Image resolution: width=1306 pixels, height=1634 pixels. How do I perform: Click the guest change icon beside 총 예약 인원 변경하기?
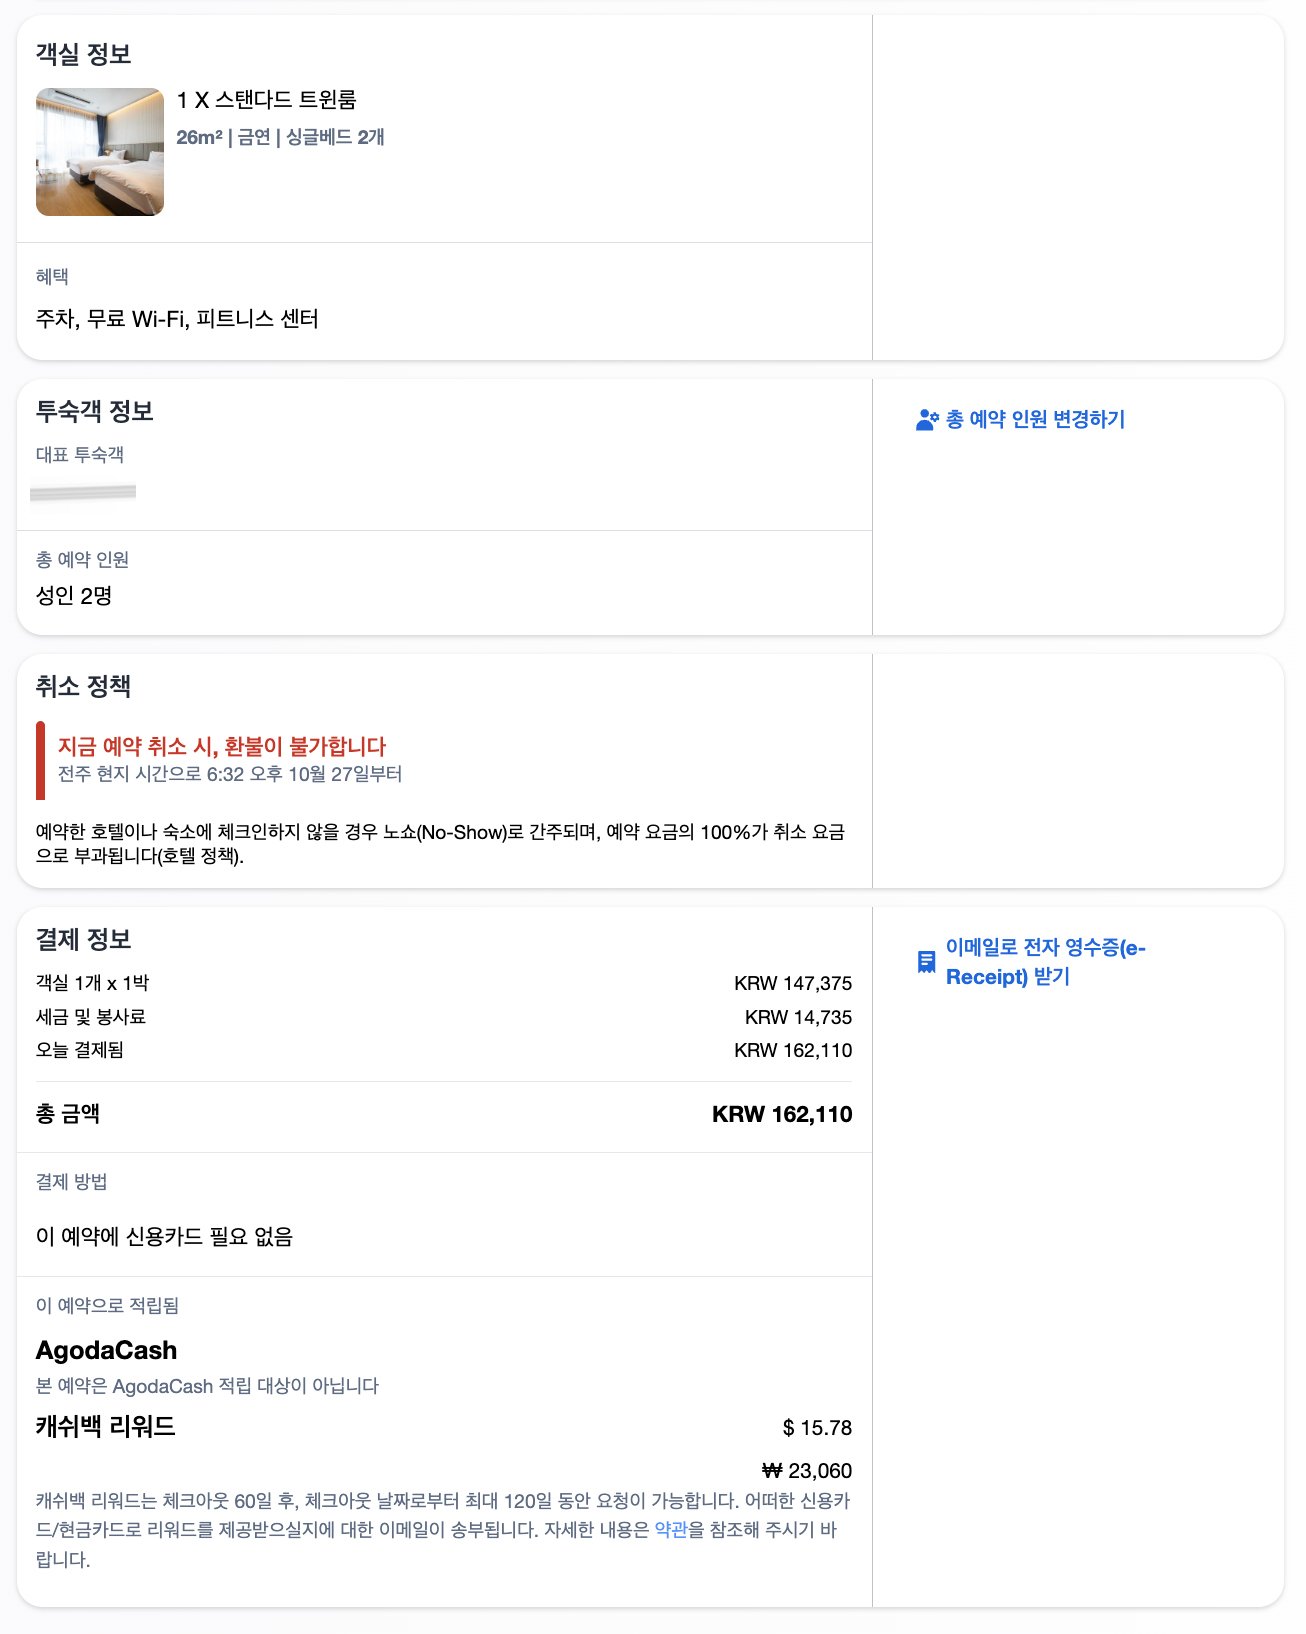tap(925, 420)
